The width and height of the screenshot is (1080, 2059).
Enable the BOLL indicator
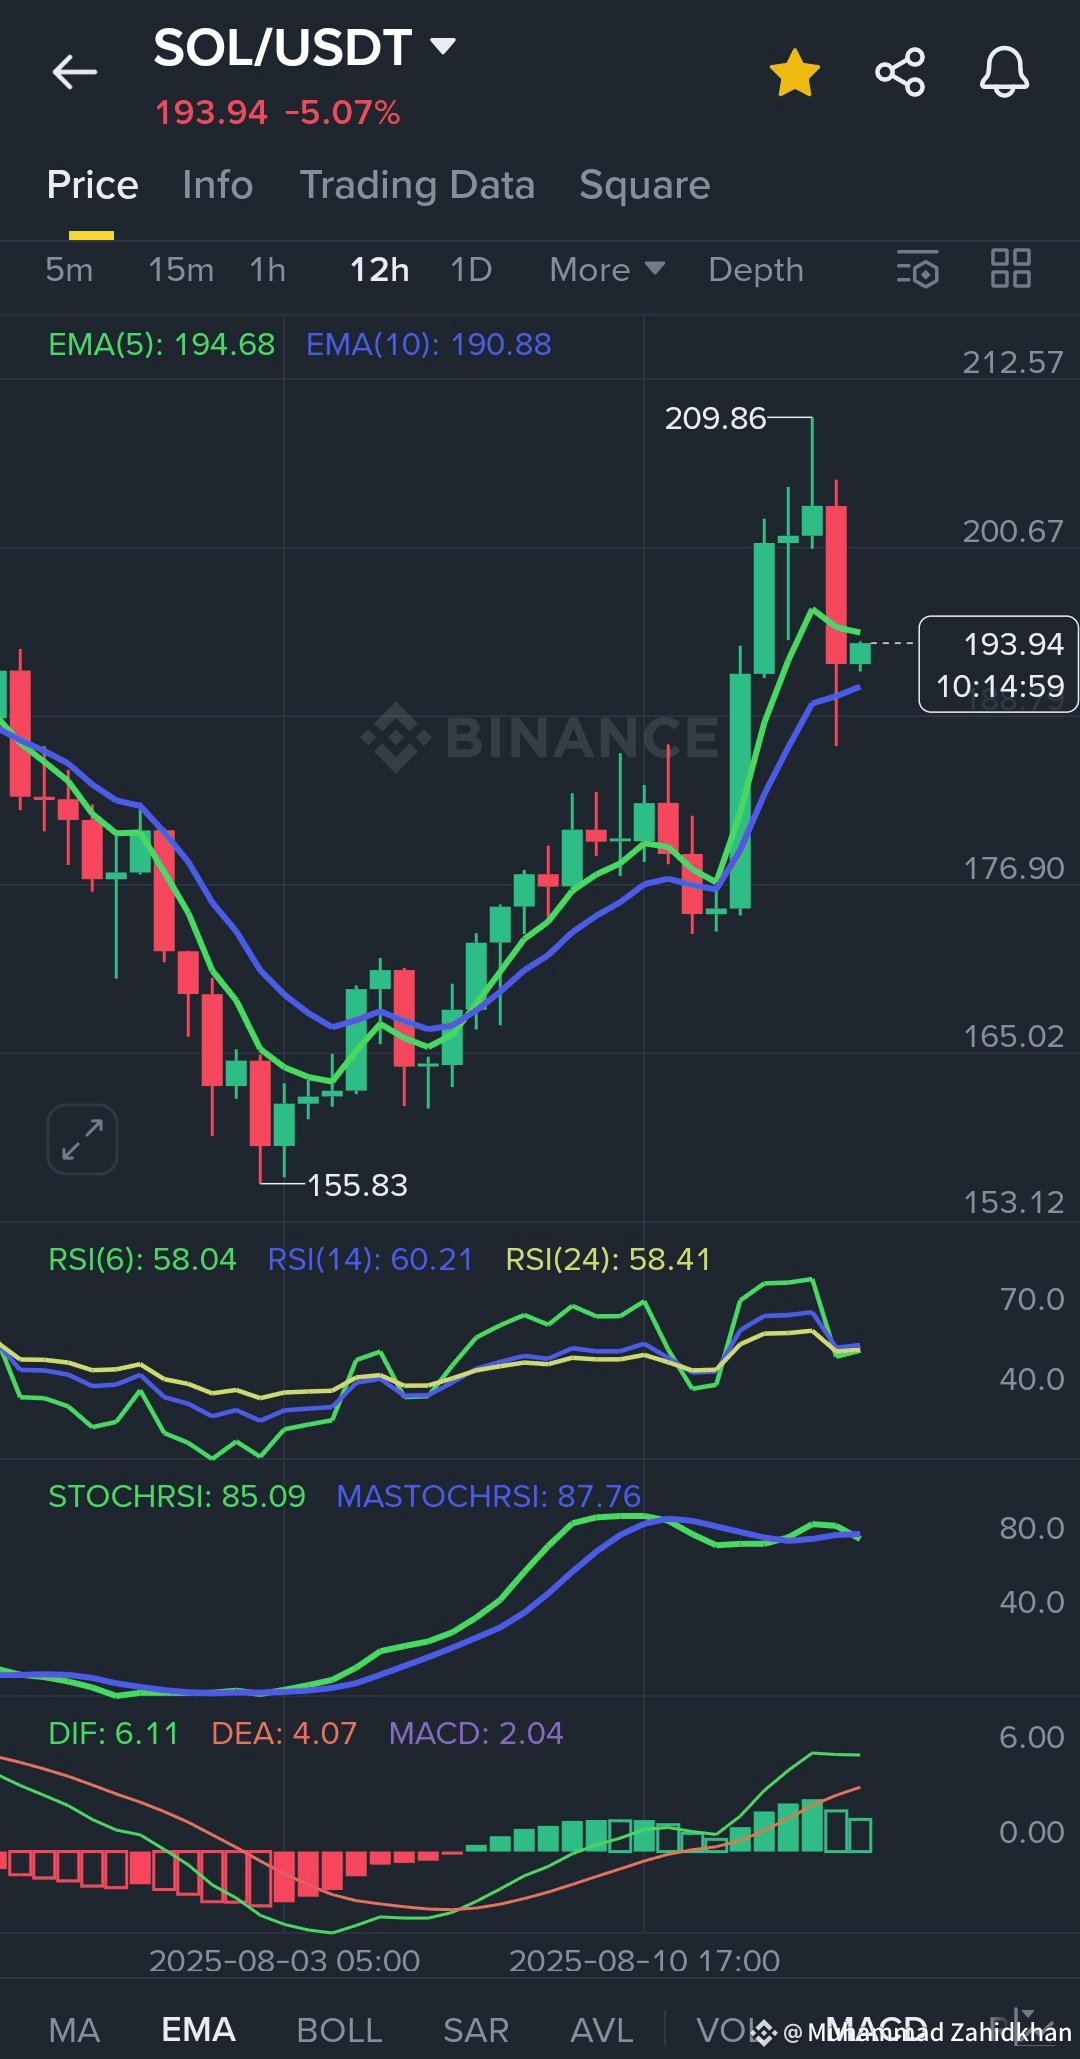tap(339, 2030)
